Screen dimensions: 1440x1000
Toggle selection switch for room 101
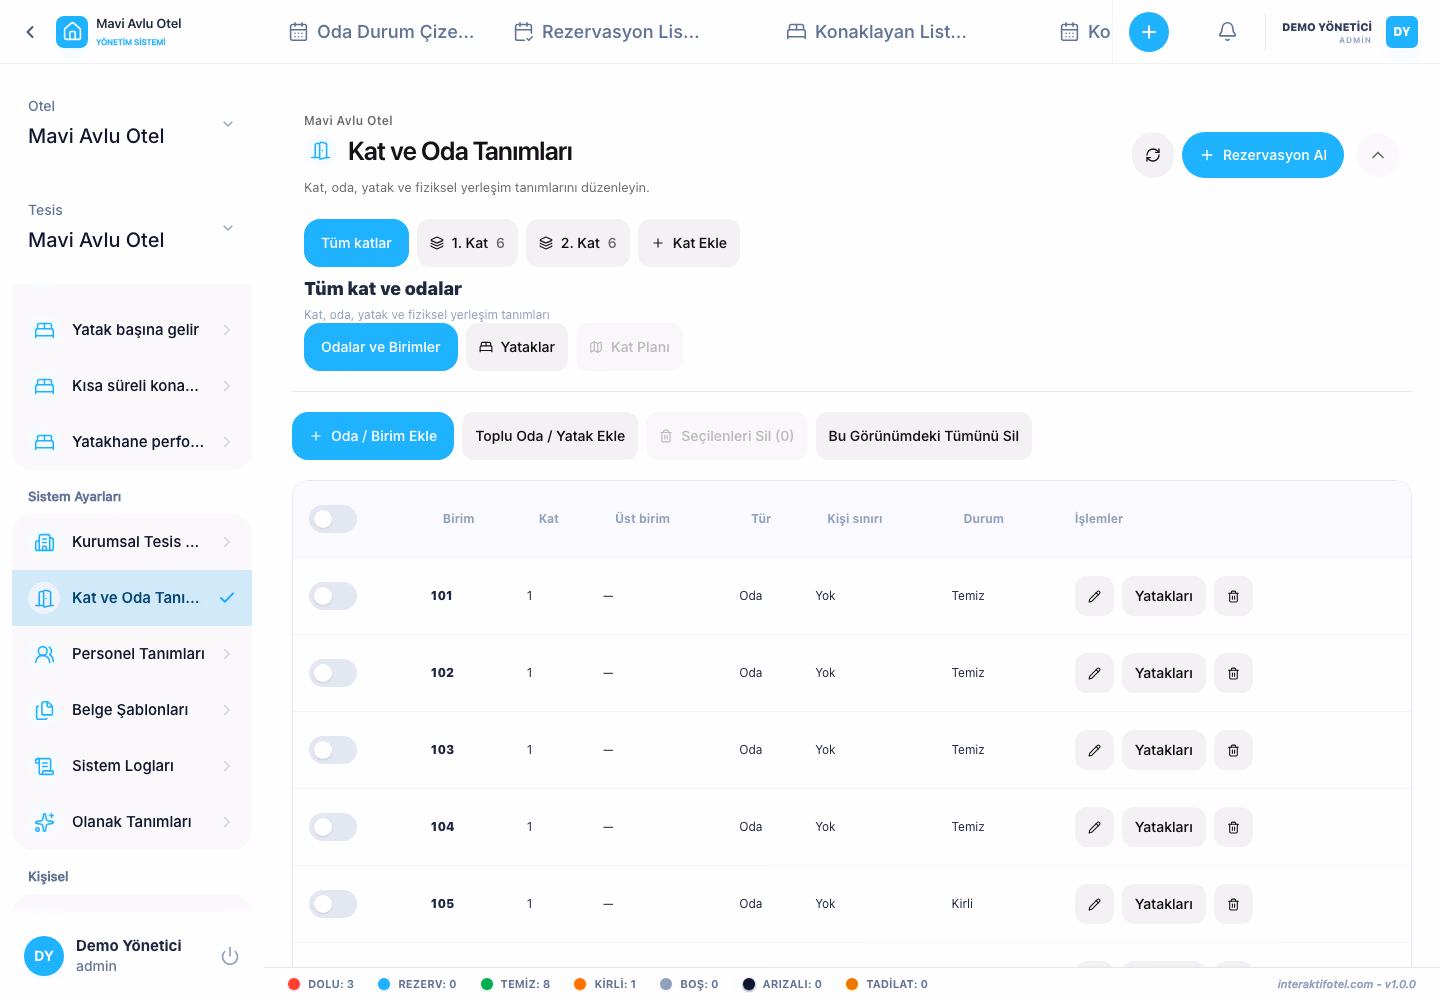tap(333, 596)
